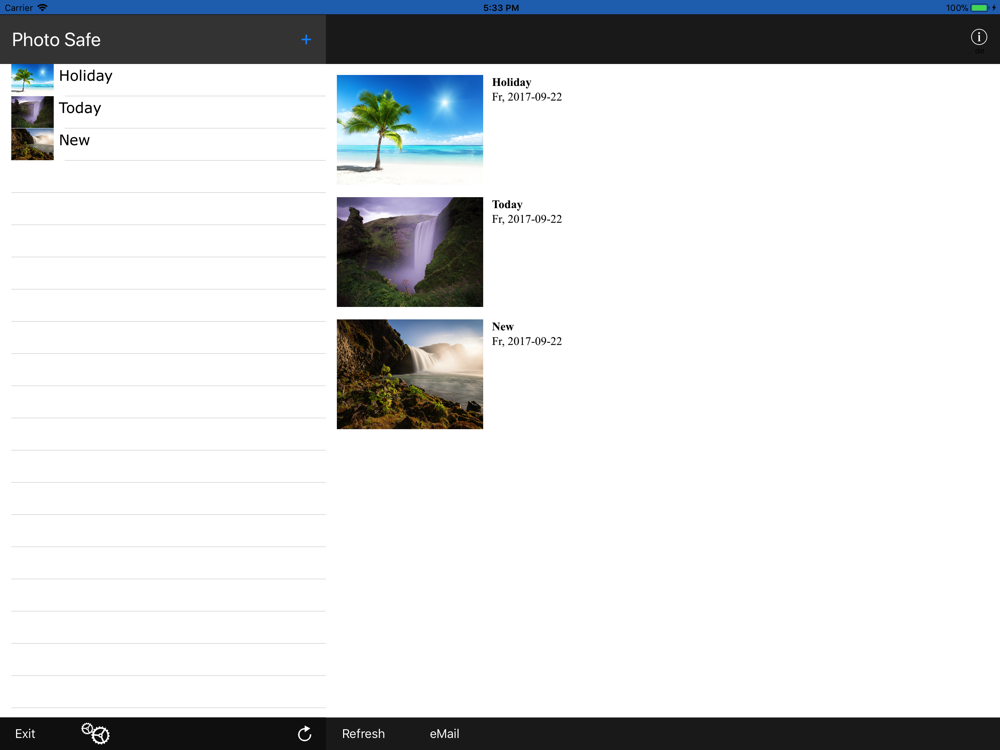
Task: Open the New sidebar thumbnail
Action: [x=33, y=144]
